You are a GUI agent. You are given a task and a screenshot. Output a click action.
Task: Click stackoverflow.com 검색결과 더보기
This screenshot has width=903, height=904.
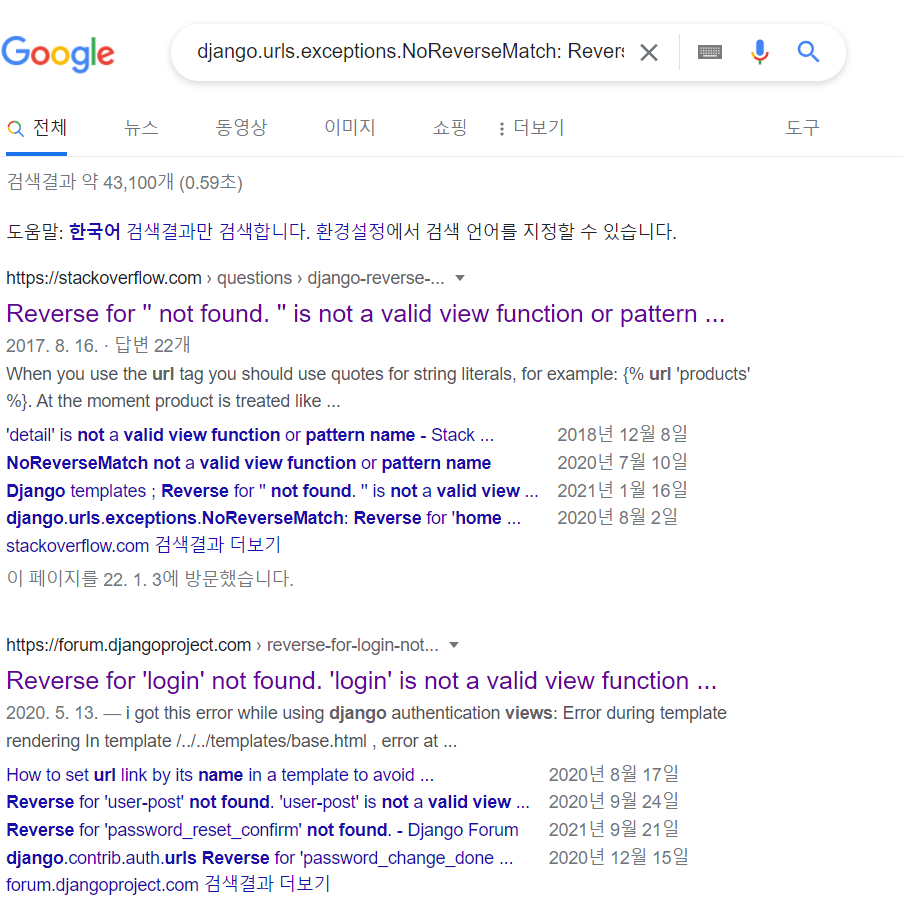pyautogui.click(x=144, y=545)
